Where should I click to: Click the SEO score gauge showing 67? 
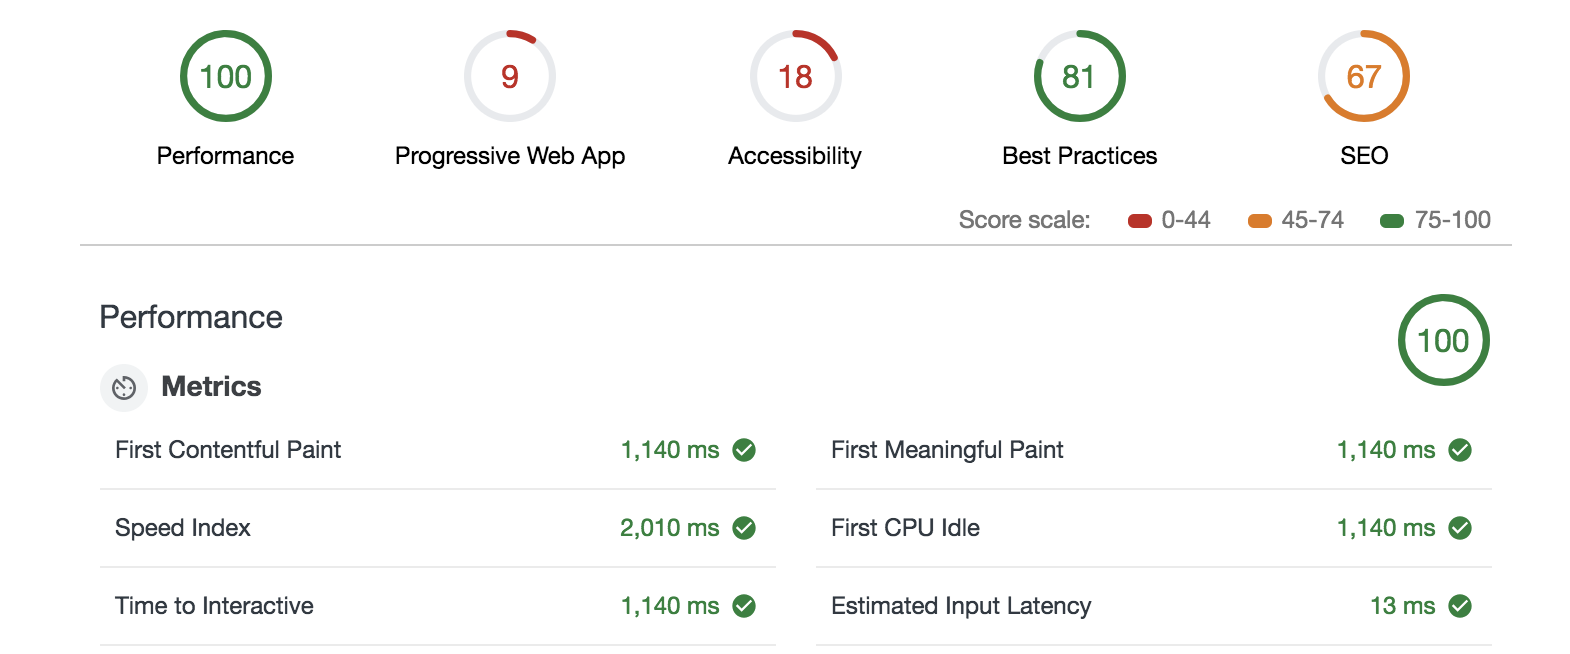(x=1364, y=77)
